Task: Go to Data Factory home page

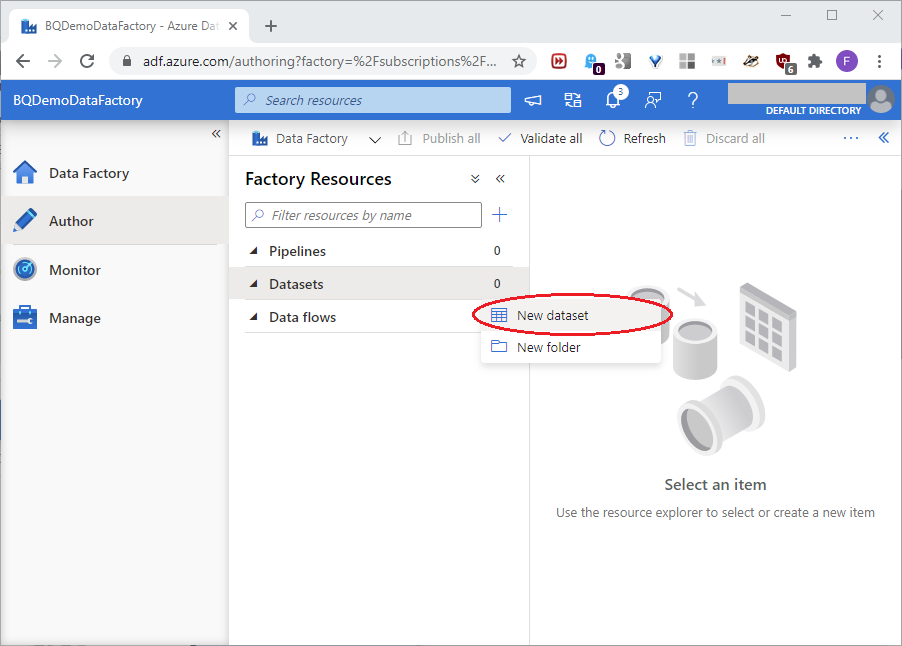Action: click(x=88, y=173)
